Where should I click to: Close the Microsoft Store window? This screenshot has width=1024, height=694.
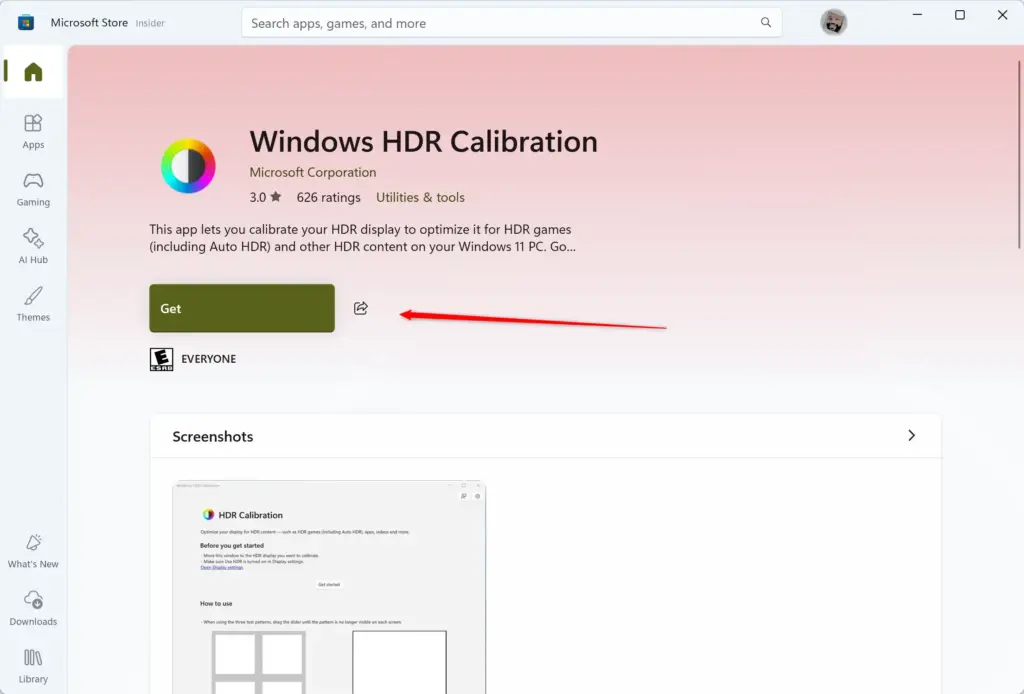click(x=1002, y=14)
